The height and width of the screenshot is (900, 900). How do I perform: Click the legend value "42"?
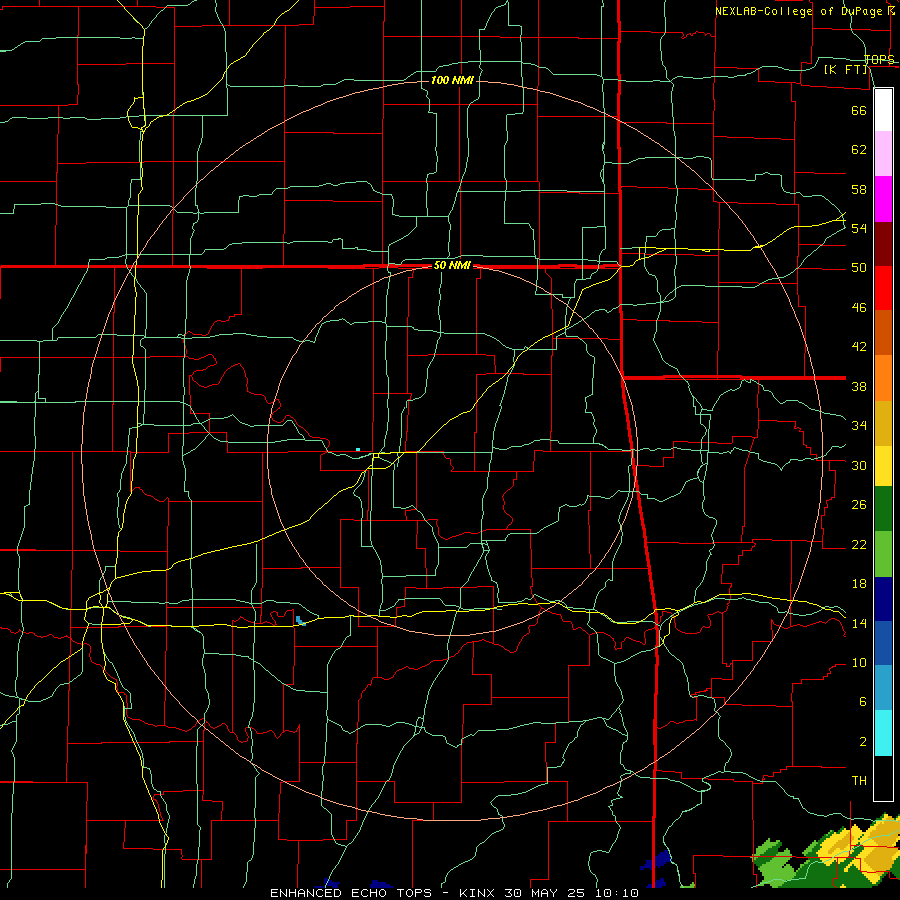point(859,347)
